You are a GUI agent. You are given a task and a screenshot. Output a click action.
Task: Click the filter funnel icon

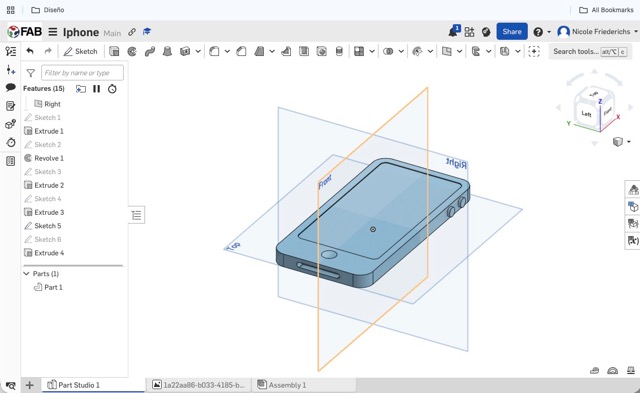31,73
